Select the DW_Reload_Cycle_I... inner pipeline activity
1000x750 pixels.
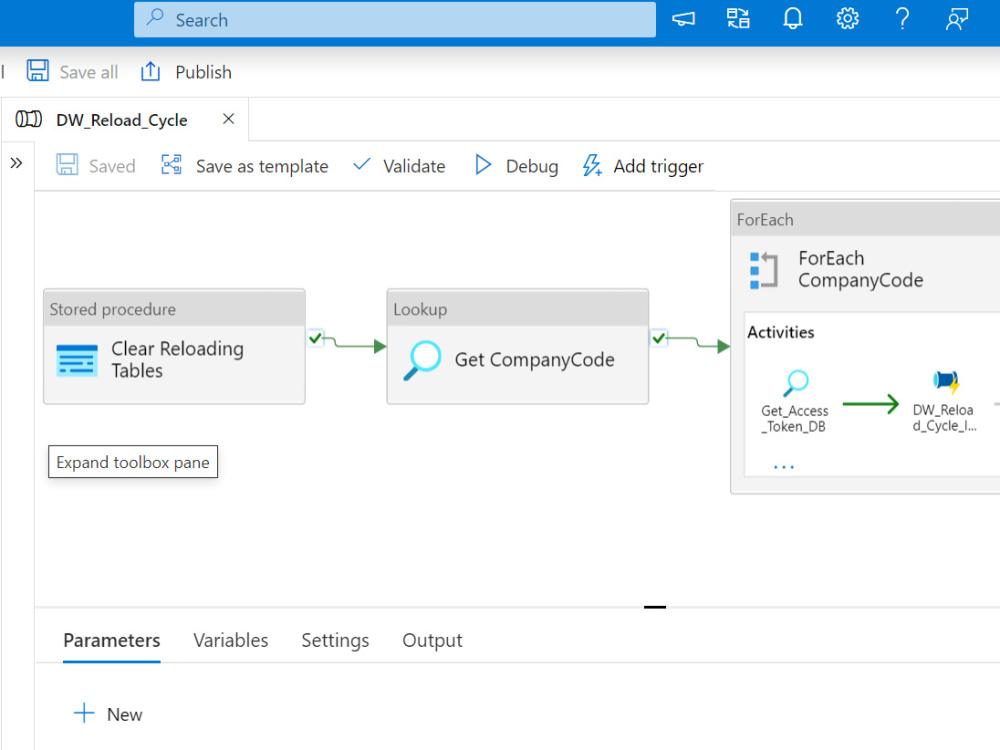[x=944, y=402]
